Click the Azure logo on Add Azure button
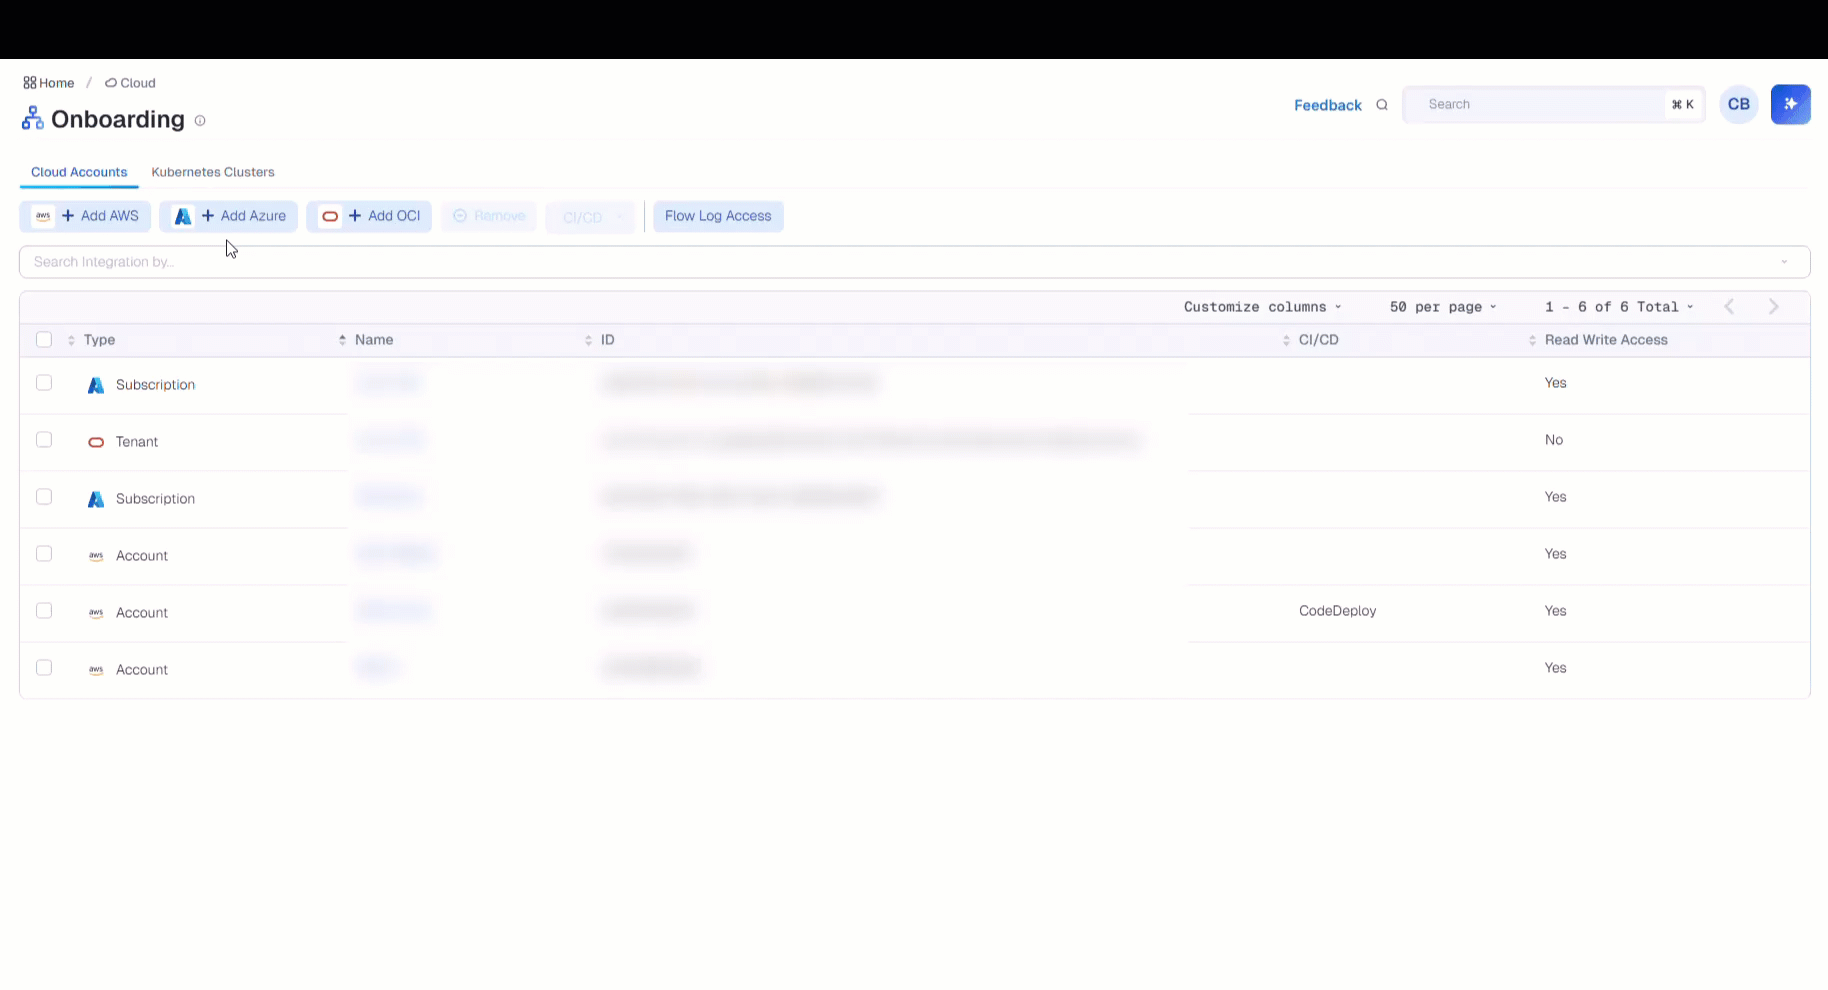Viewport: 1828px width, 990px height. (183, 216)
